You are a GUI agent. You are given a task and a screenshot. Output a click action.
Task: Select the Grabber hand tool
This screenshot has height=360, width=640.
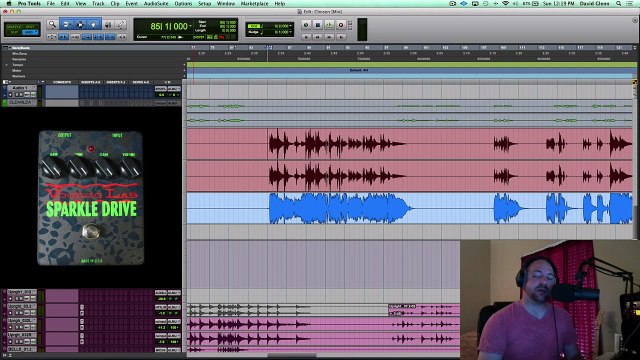tap(93, 24)
